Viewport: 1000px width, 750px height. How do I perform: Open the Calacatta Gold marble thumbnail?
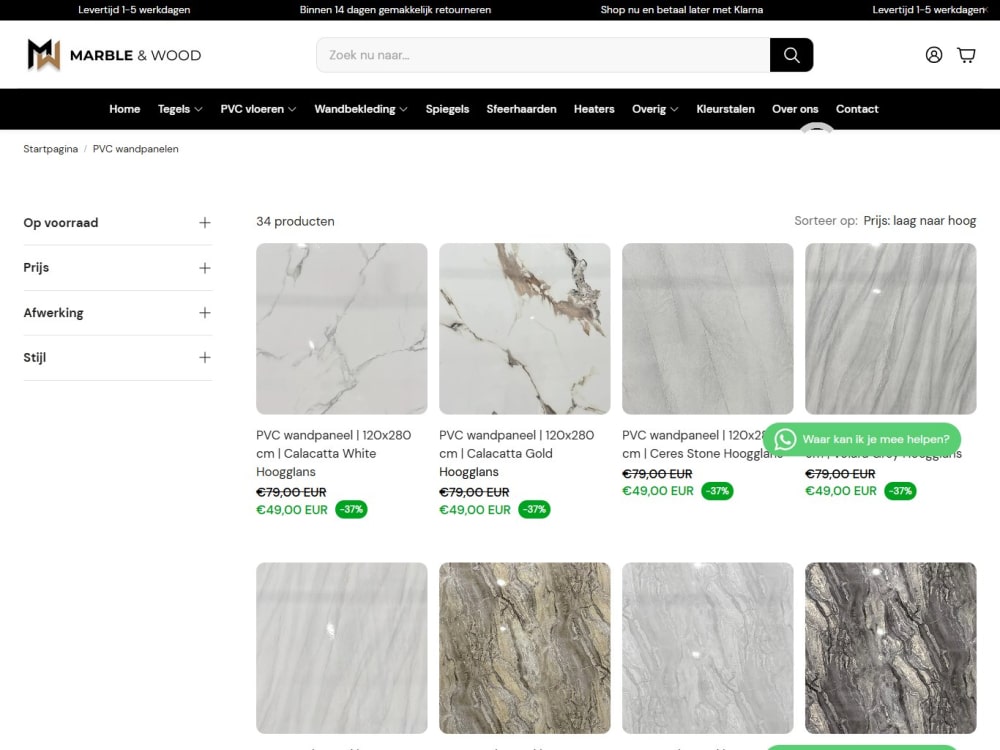click(x=525, y=328)
